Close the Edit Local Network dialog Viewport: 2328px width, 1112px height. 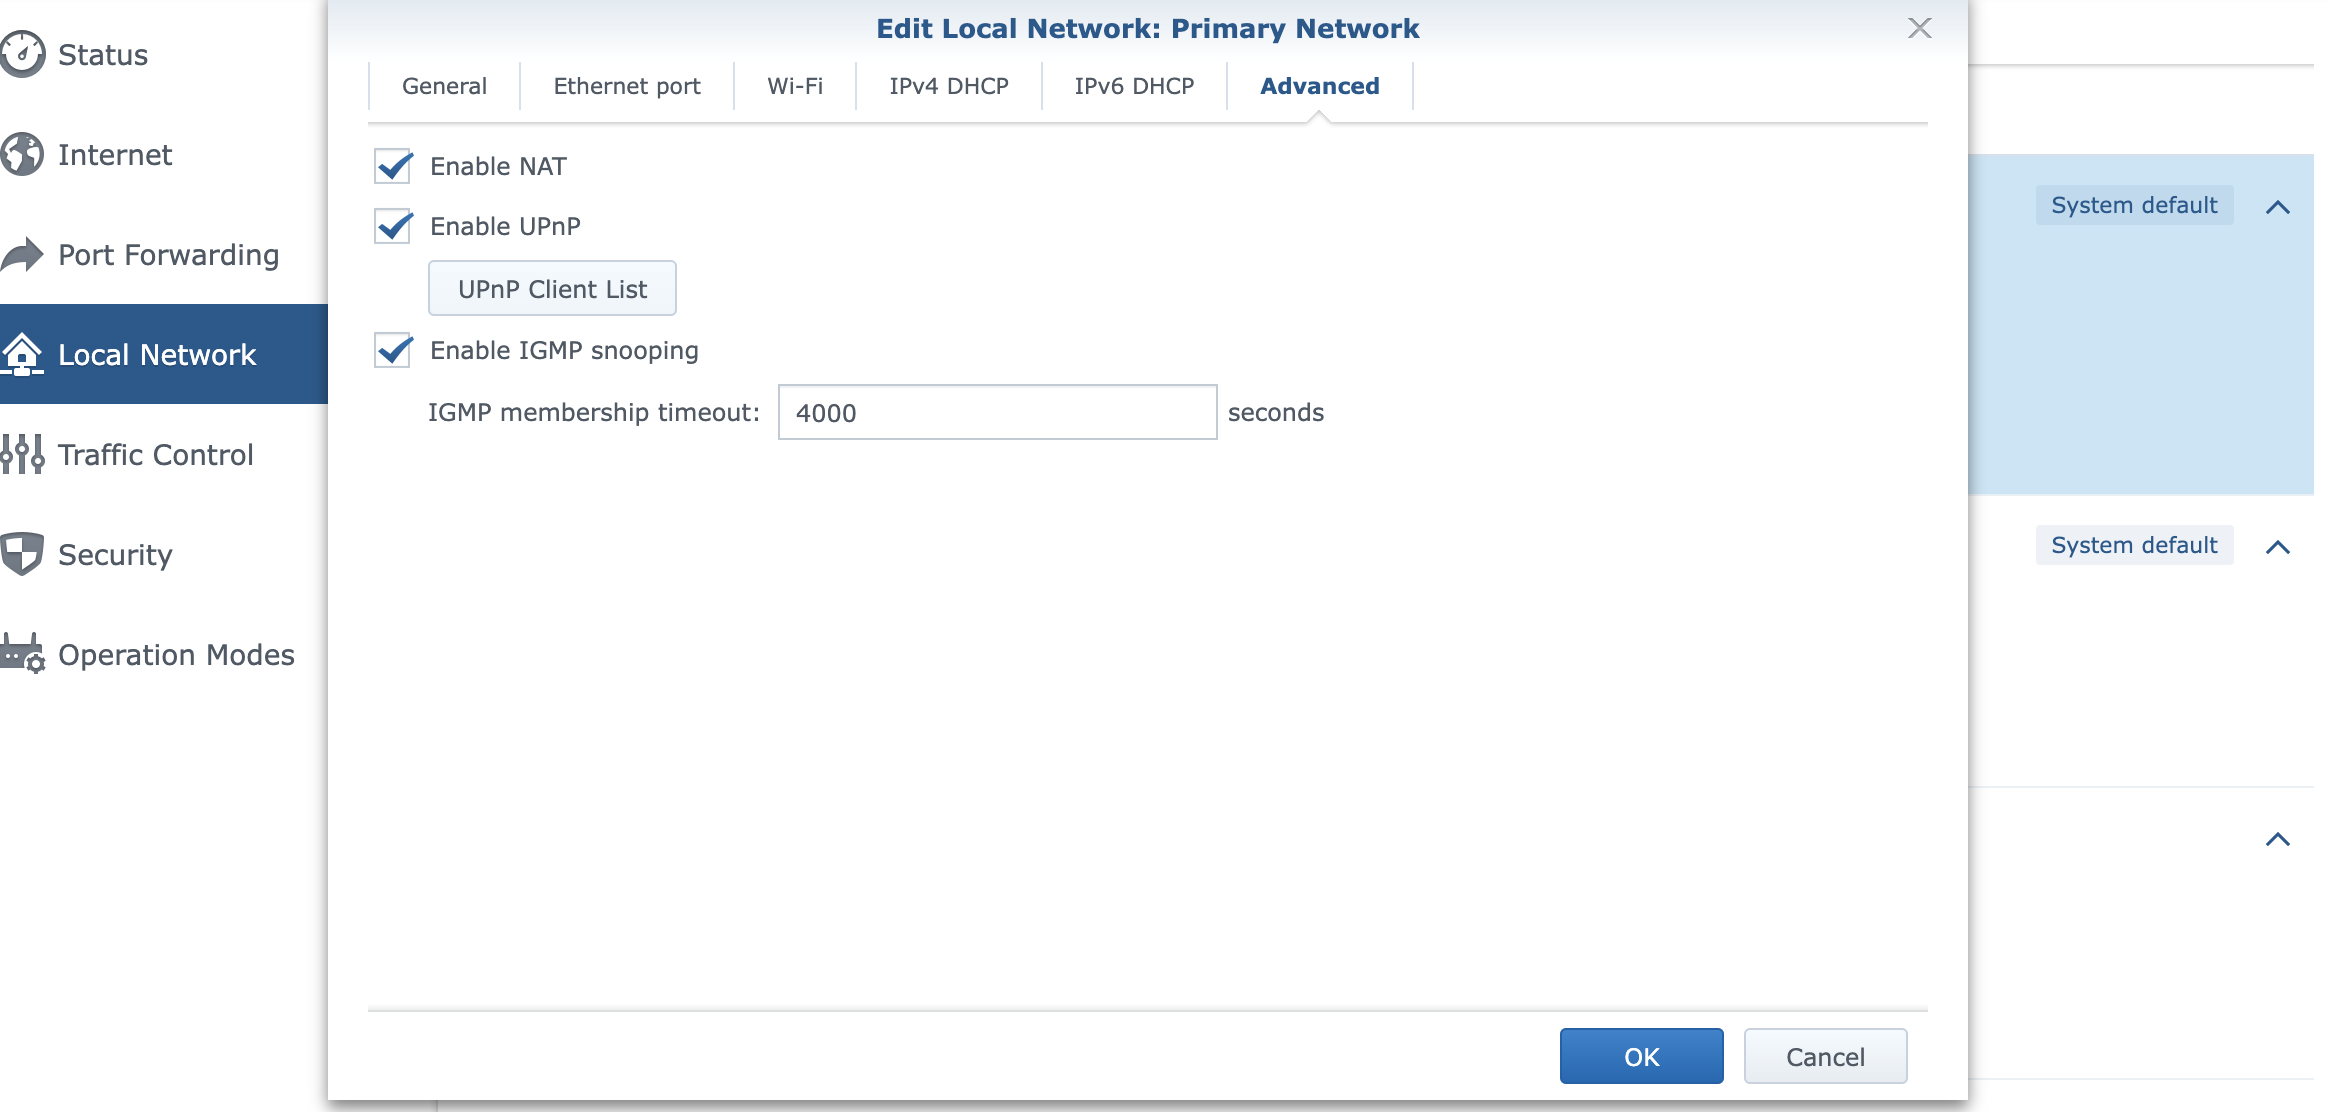point(1919,28)
